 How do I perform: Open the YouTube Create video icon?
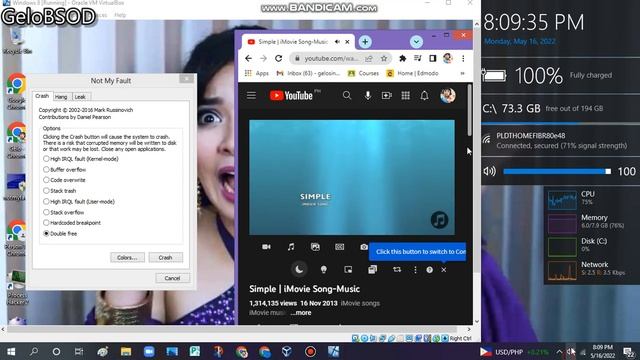(x=386, y=96)
